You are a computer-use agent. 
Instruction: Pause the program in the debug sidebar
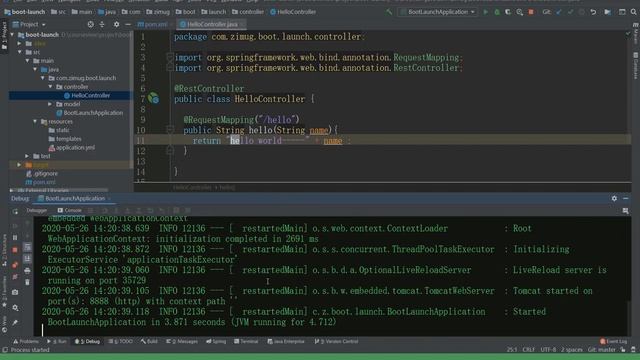coord(15,238)
